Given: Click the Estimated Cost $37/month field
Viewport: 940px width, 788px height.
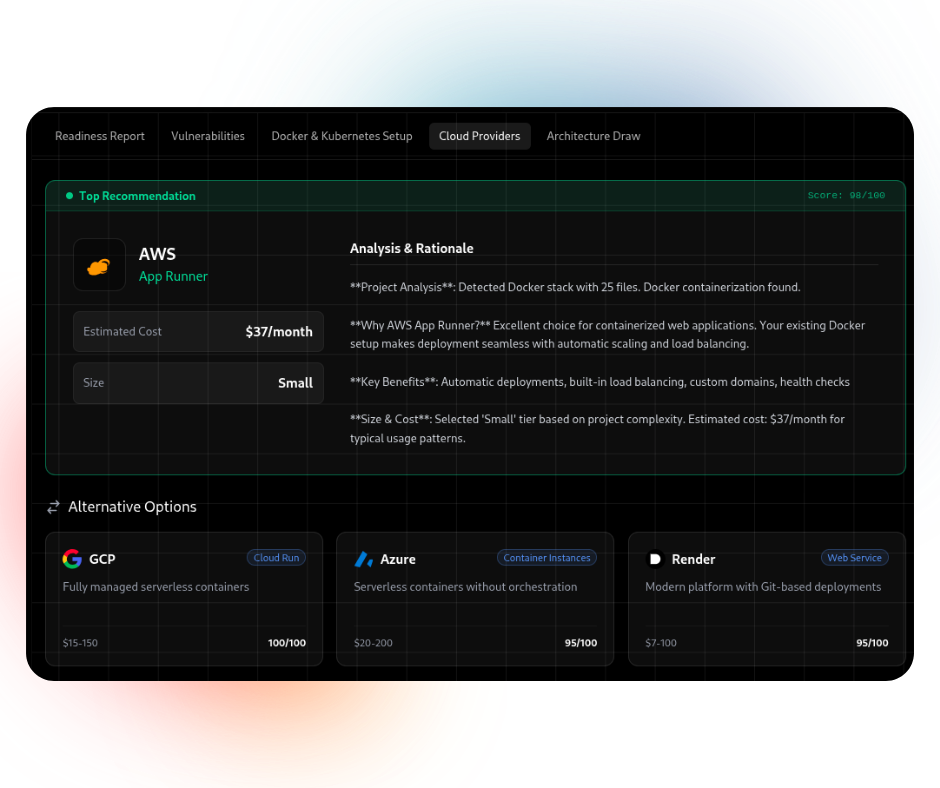Looking at the screenshot, I should pos(198,331).
